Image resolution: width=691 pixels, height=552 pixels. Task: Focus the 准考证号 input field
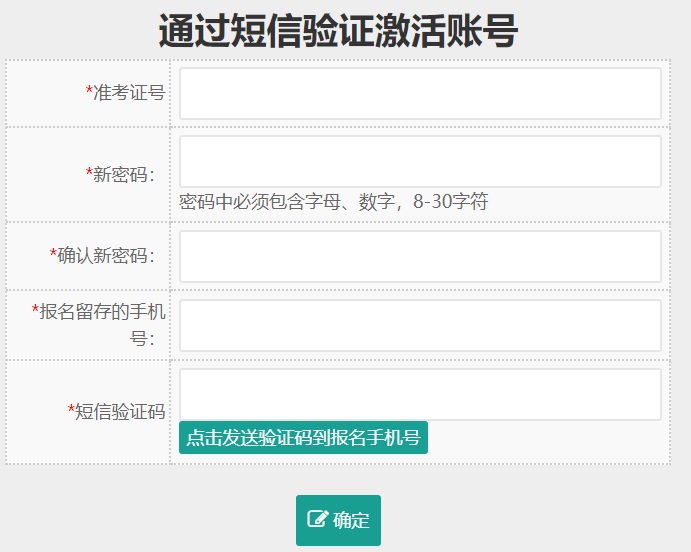[x=420, y=93]
